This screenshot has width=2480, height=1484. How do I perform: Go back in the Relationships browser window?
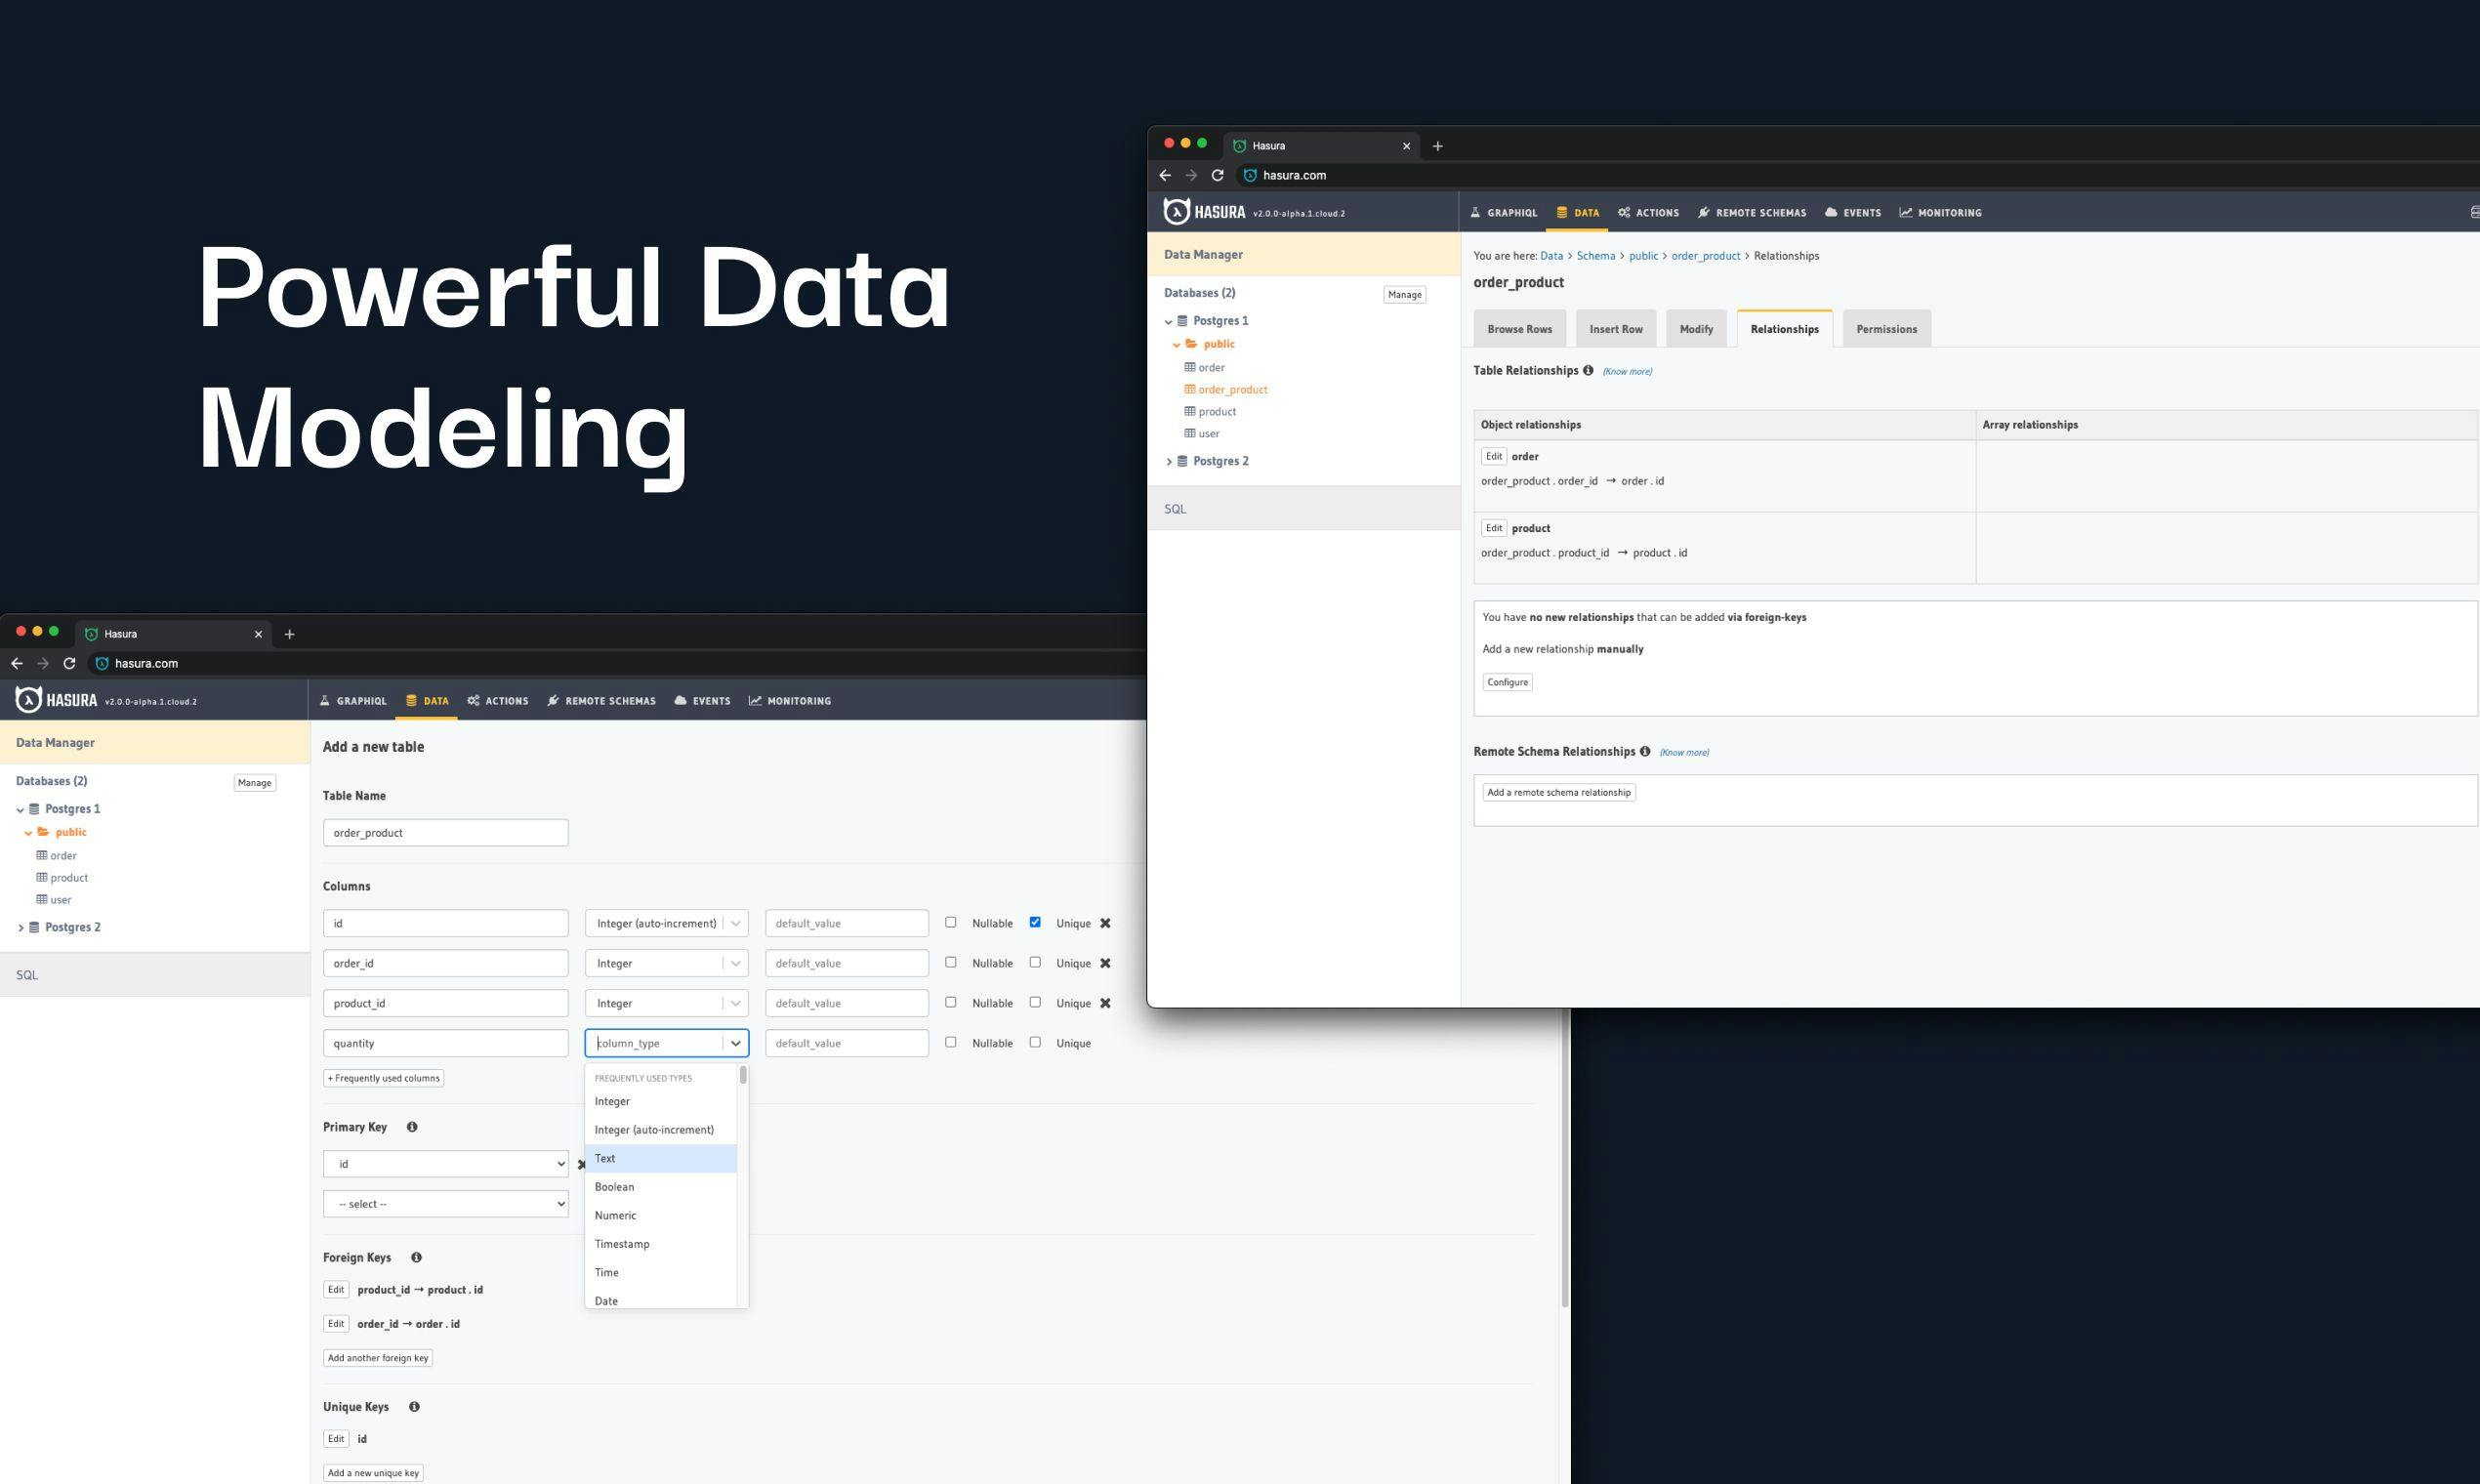tap(1165, 175)
